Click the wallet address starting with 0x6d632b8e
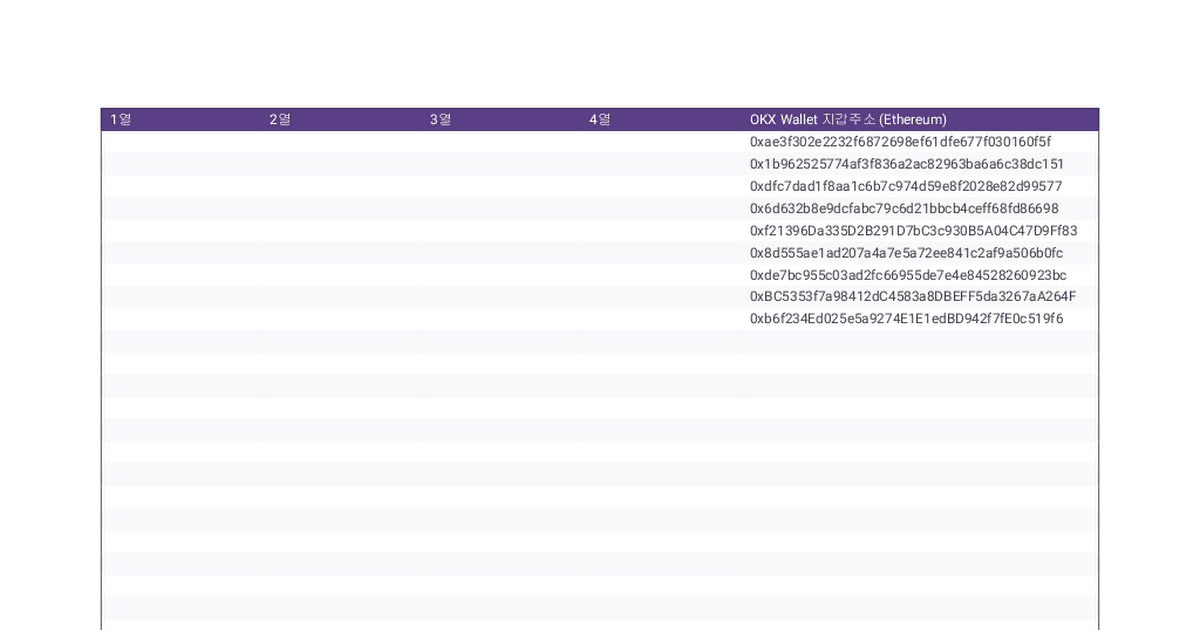 pos(904,208)
